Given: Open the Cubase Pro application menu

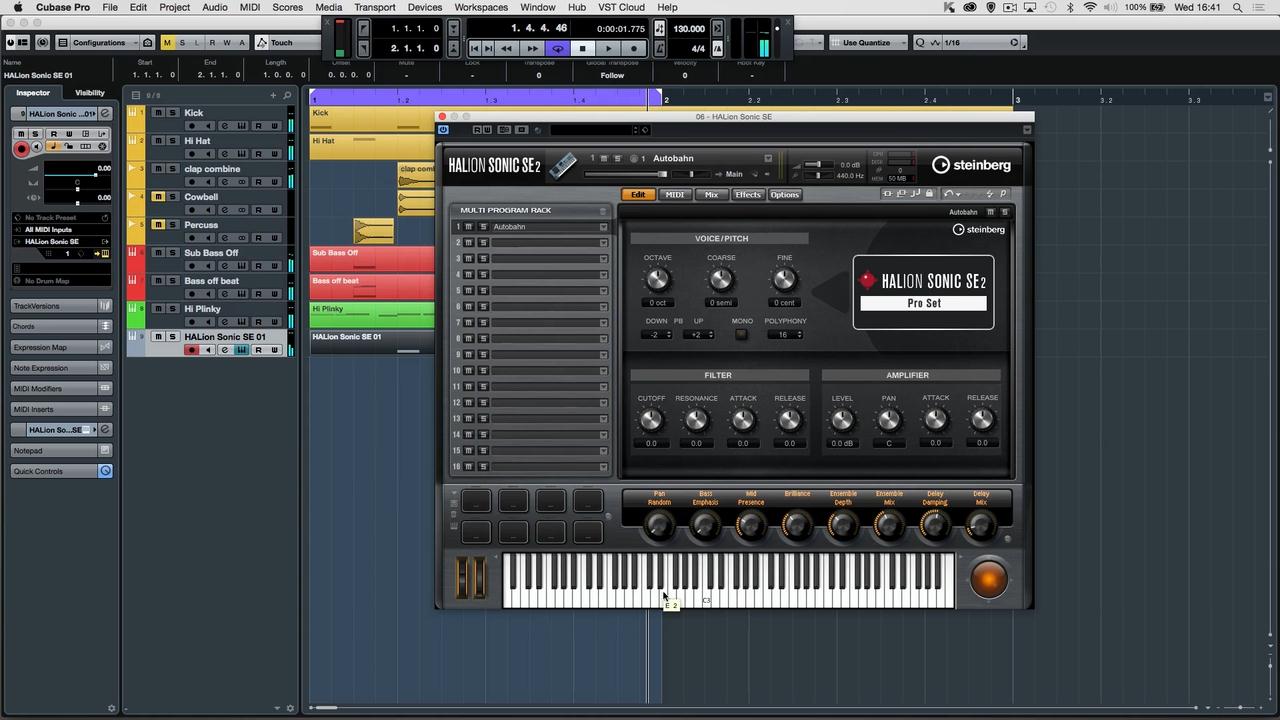Looking at the screenshot, I should (x=63, y=7).
